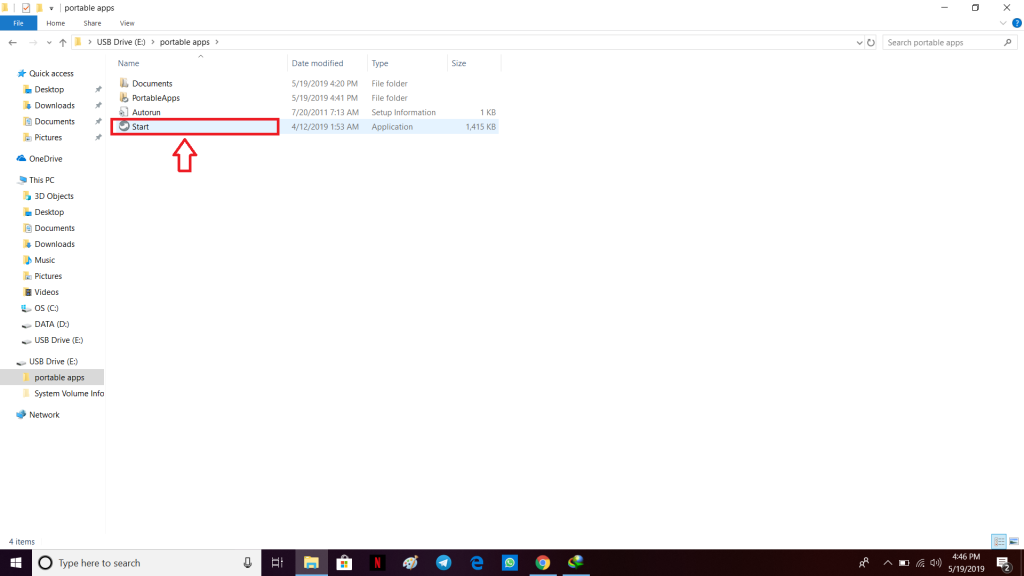Expand the ribbon with the chevron
1024x576 pixels.
pos(1002,23)
